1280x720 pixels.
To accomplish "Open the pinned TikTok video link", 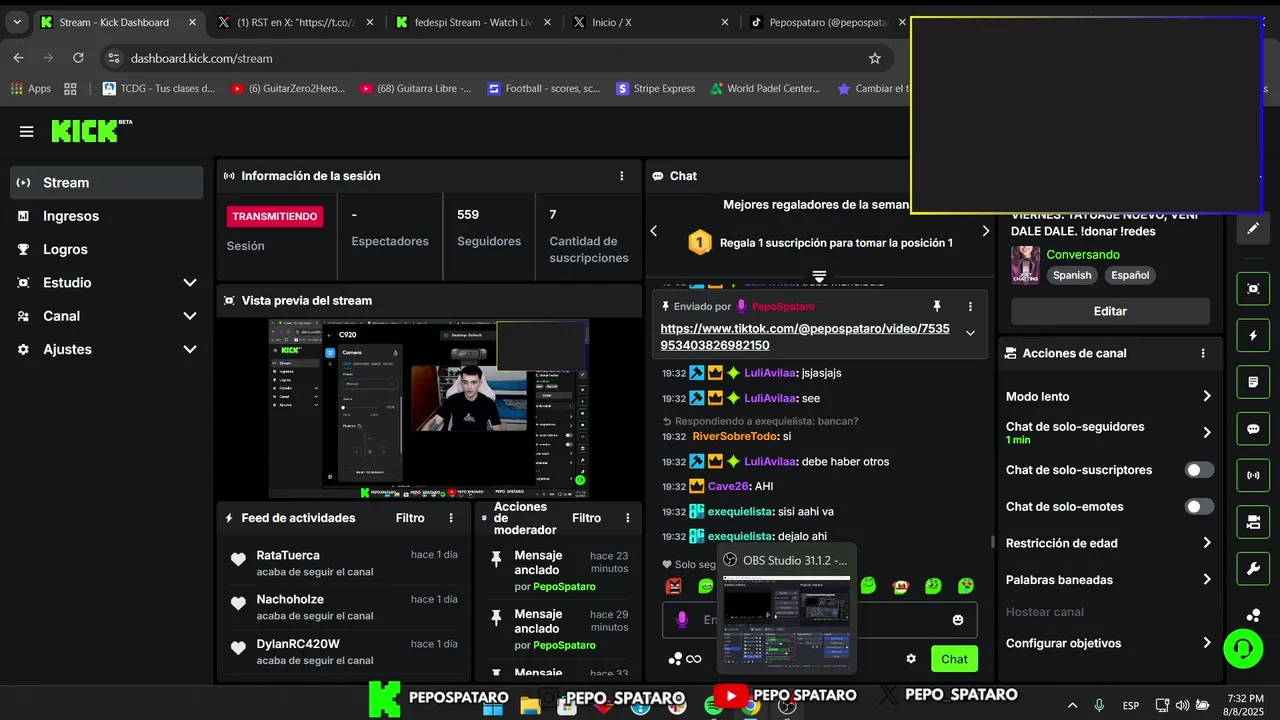I will [805, 336].
